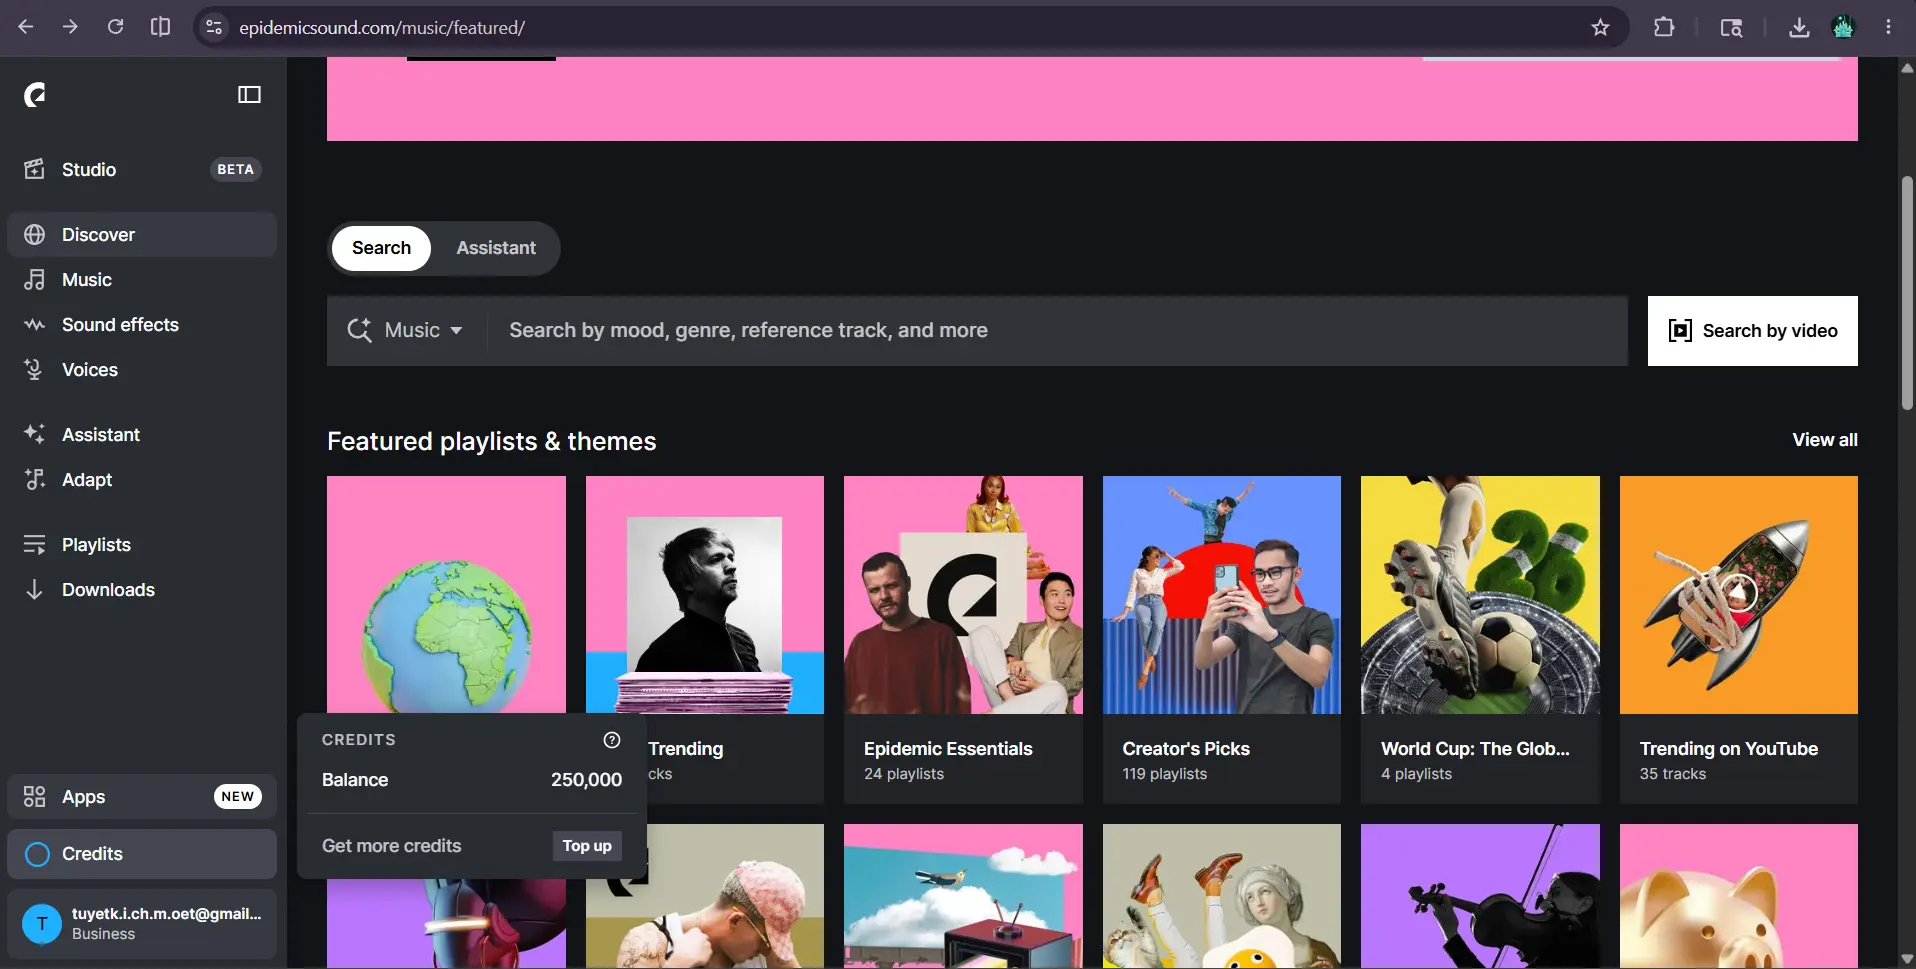Viewport: 1916px width, 969px height.
Task: Click the Top up credits button
Action: click(x=587, y=846)
